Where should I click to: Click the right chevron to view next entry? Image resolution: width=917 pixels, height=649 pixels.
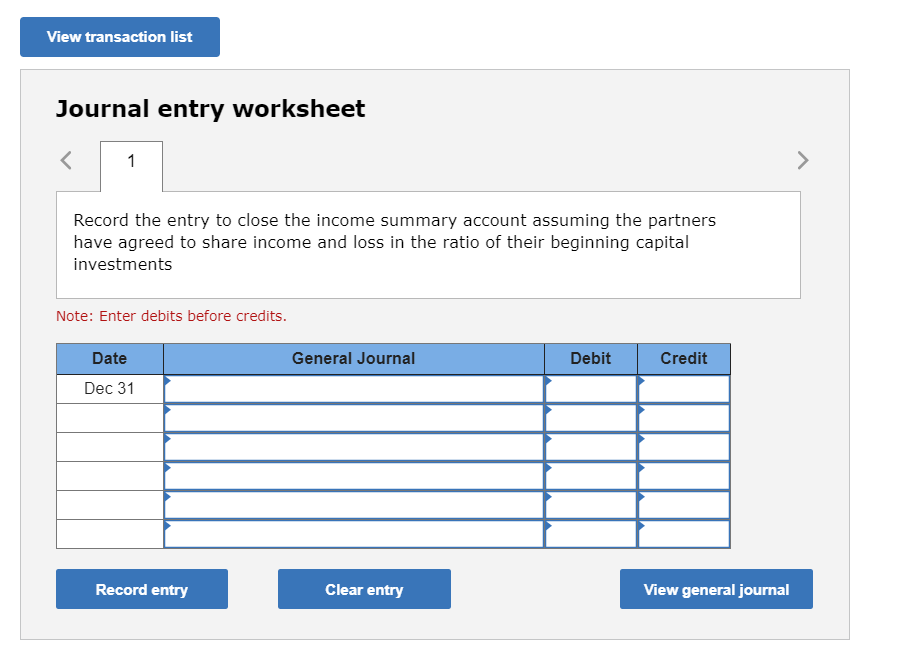pos(802,160)
